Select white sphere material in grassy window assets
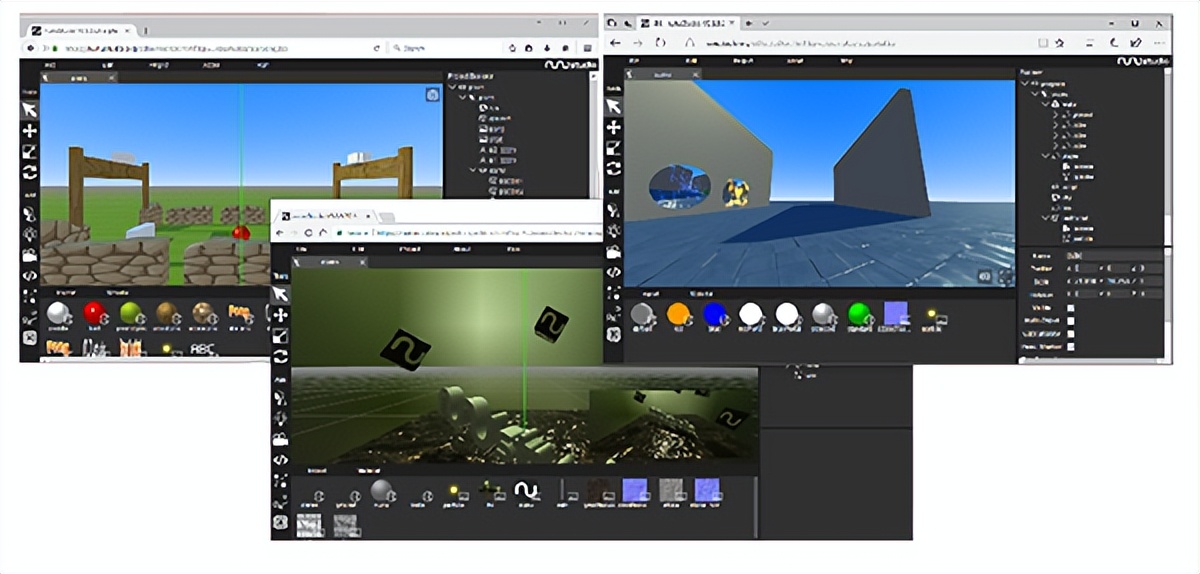Viewport: 1200px width, 574px height. tap(60, 313)
